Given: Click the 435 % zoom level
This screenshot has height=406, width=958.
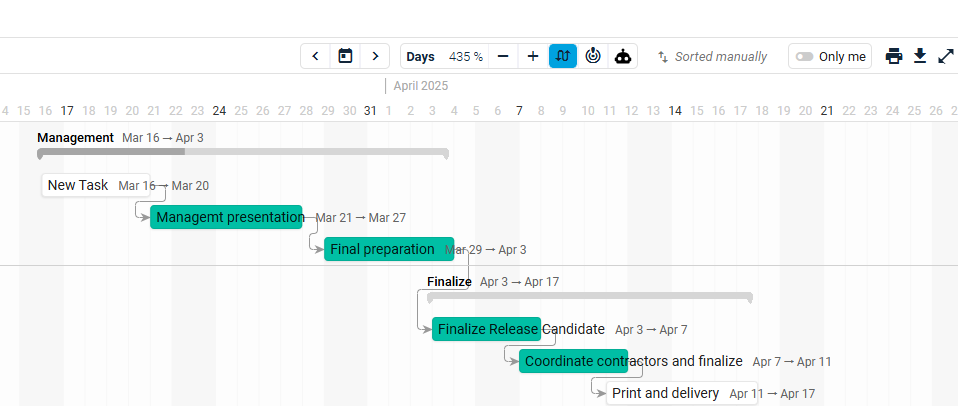Looking at the screenshot, I should [x=466, y=57].
